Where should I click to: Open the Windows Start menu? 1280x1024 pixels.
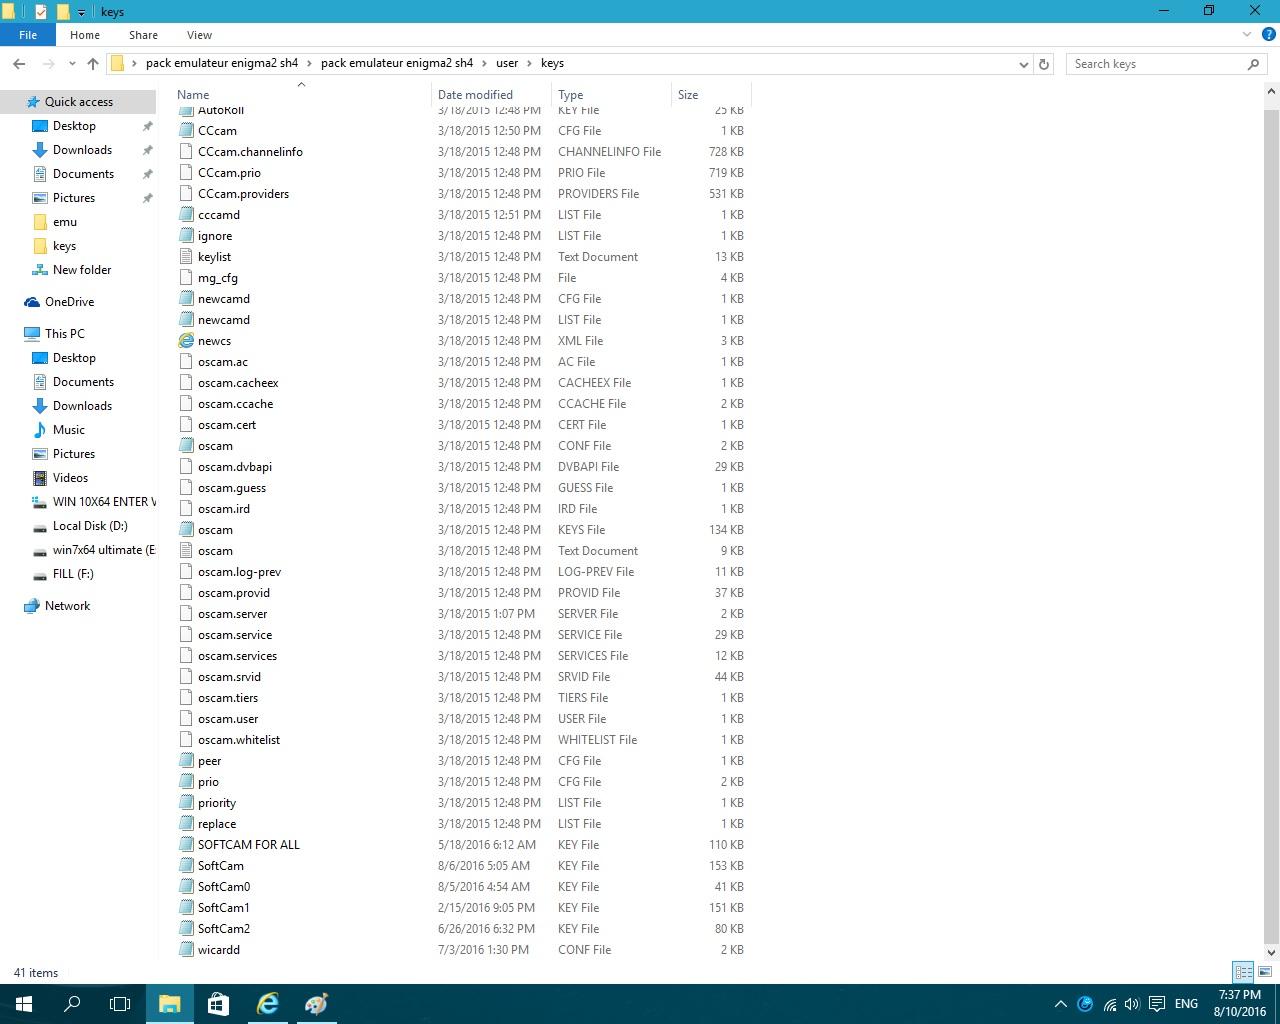(24, 1004)
